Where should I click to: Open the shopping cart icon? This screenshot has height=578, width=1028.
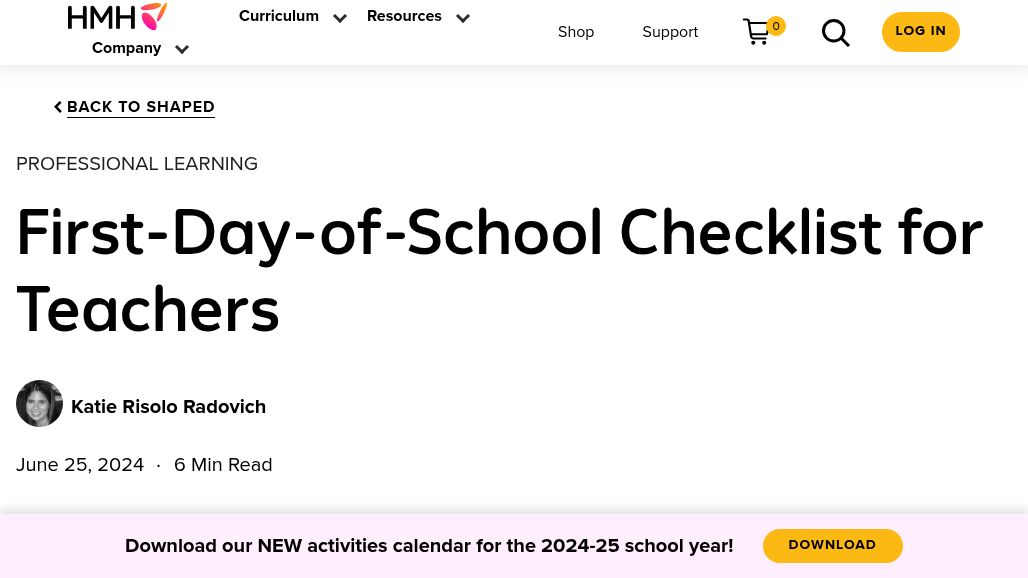[756, 31]
